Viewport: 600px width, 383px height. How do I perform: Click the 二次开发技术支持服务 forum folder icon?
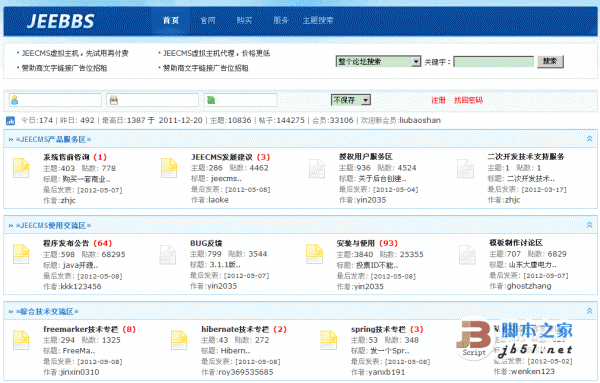coord(465,169)
